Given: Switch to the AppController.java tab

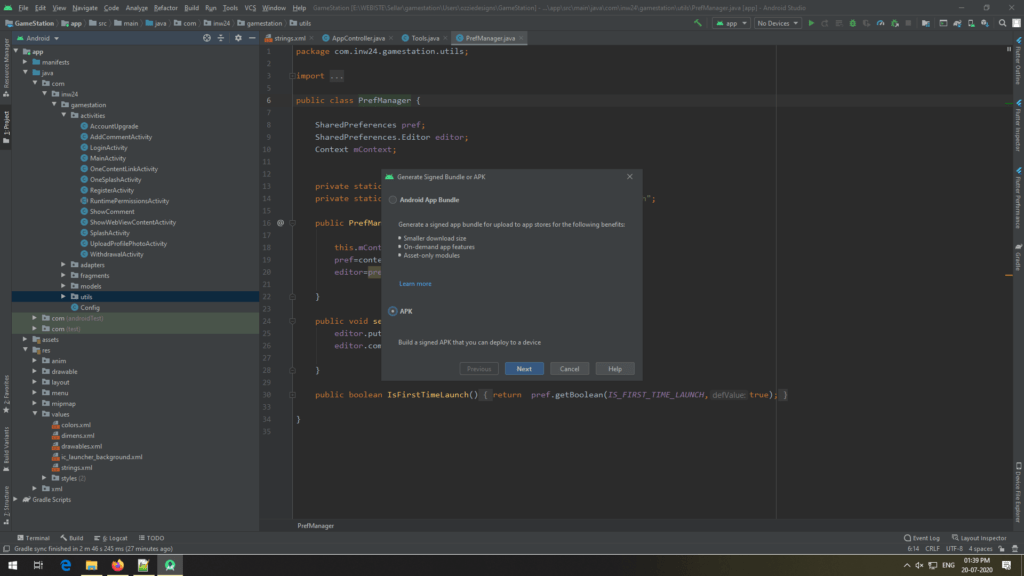Looking at the screenshot, I should [358, 39].
